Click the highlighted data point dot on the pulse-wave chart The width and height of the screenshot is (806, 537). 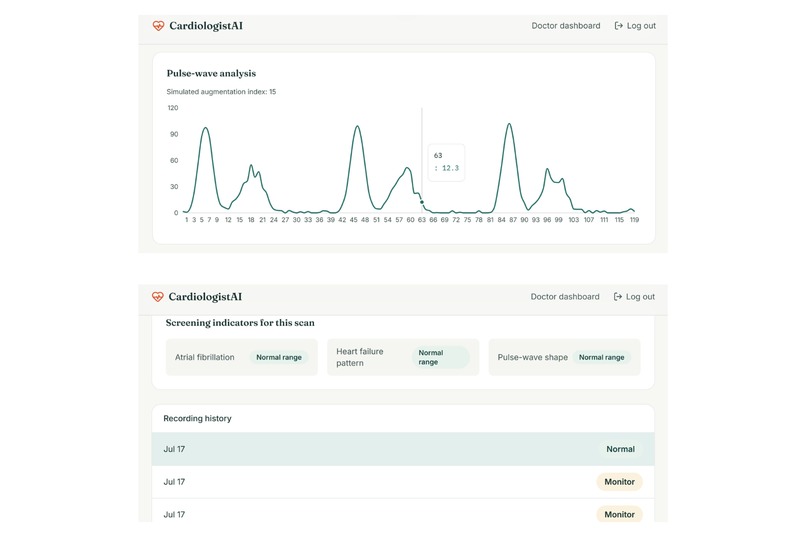tap(422, 202)
